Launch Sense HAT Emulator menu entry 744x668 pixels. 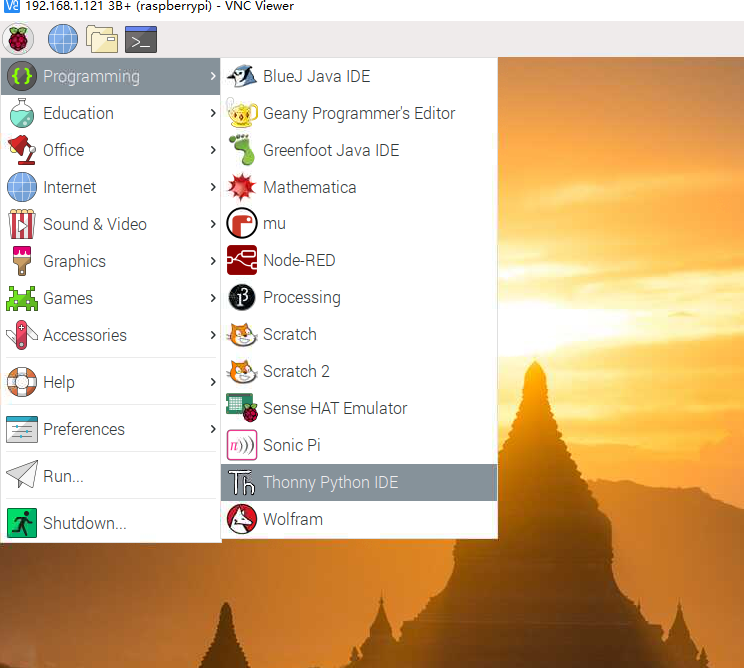point(359,408)
